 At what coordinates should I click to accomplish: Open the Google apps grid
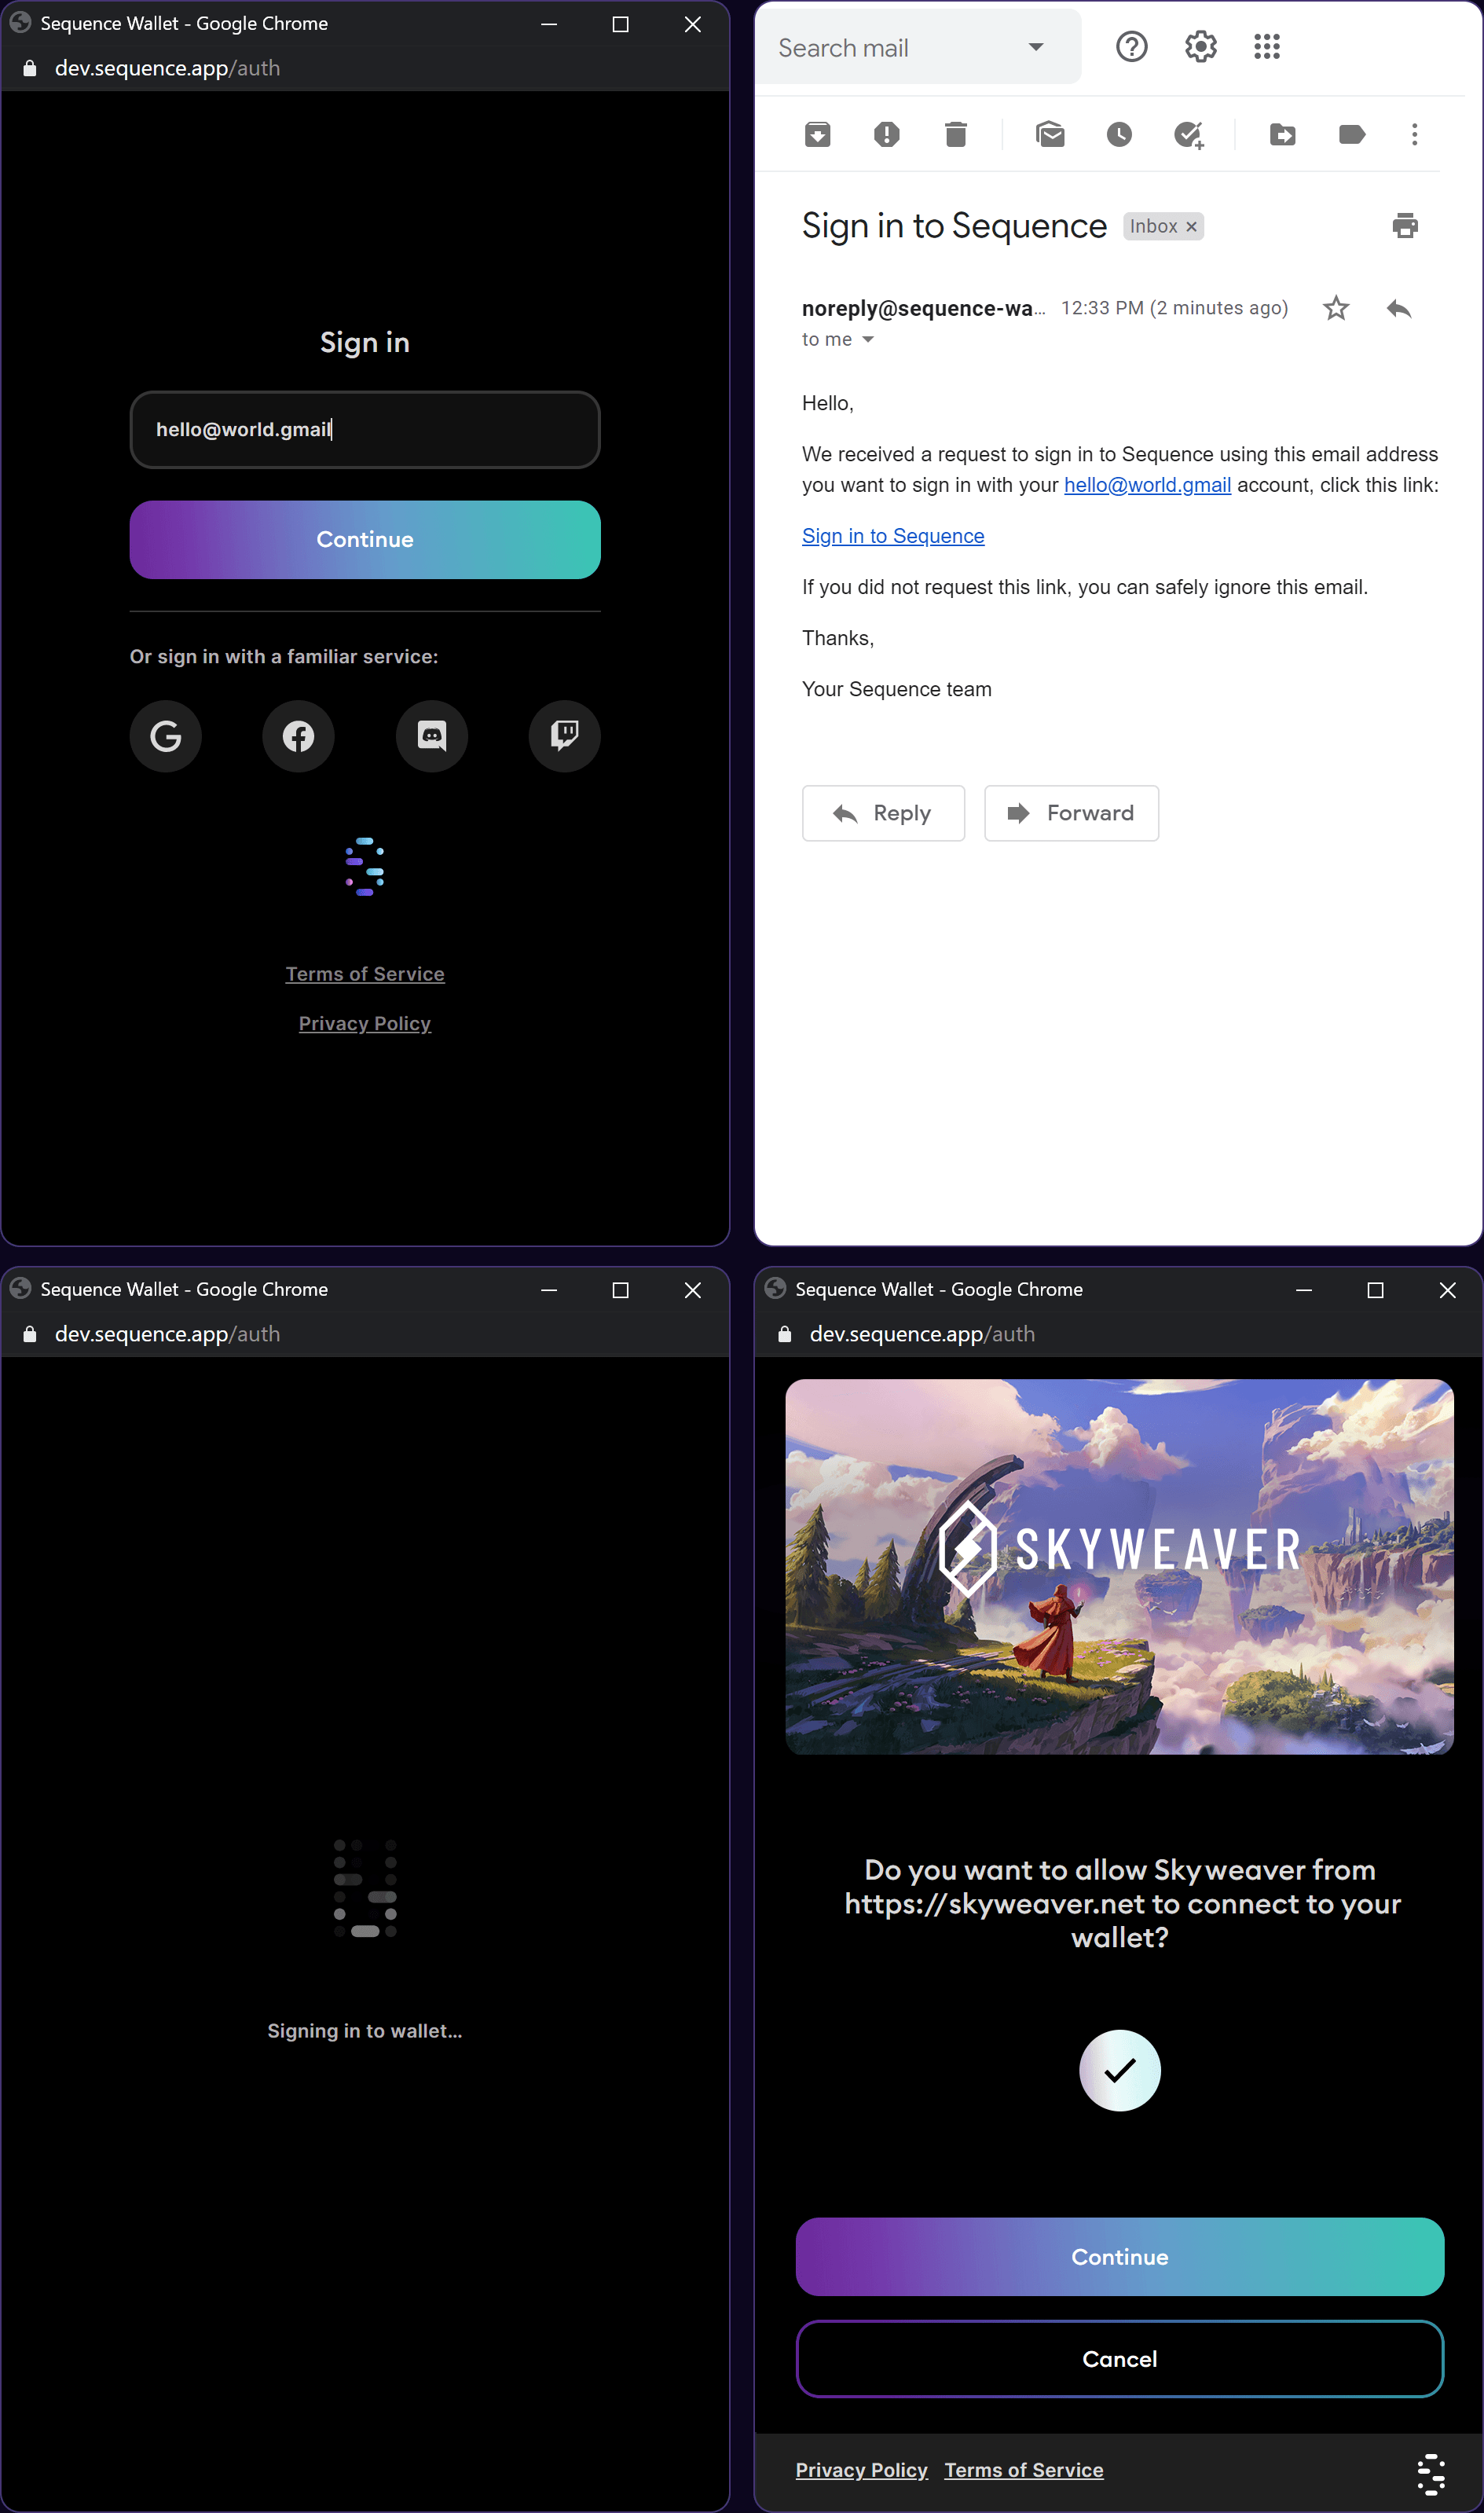tap(1267, 47)
